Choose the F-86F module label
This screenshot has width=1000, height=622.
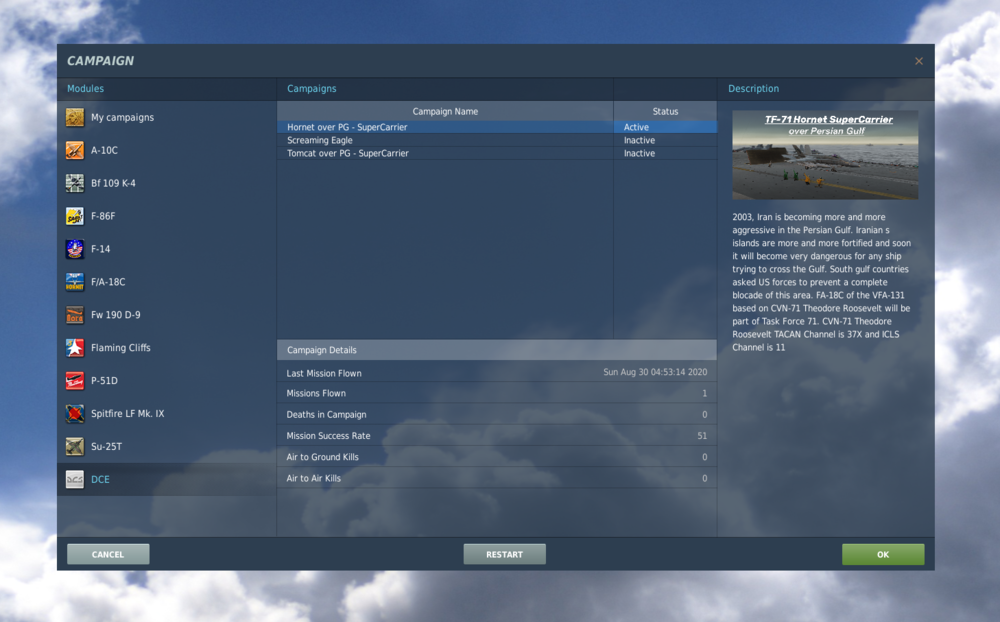tap(103, 216)
